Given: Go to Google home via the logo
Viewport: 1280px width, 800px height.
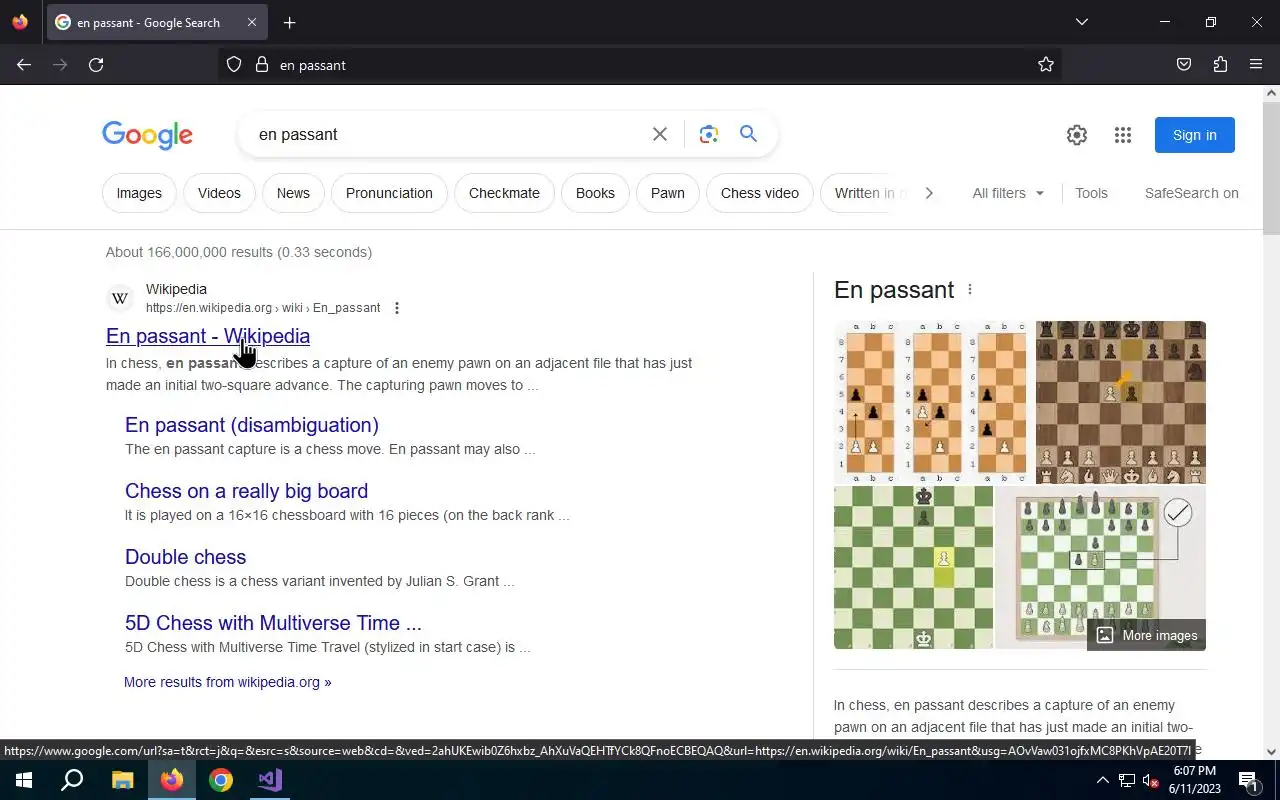Looking at the screenshot, I should [x=147, y=135].
